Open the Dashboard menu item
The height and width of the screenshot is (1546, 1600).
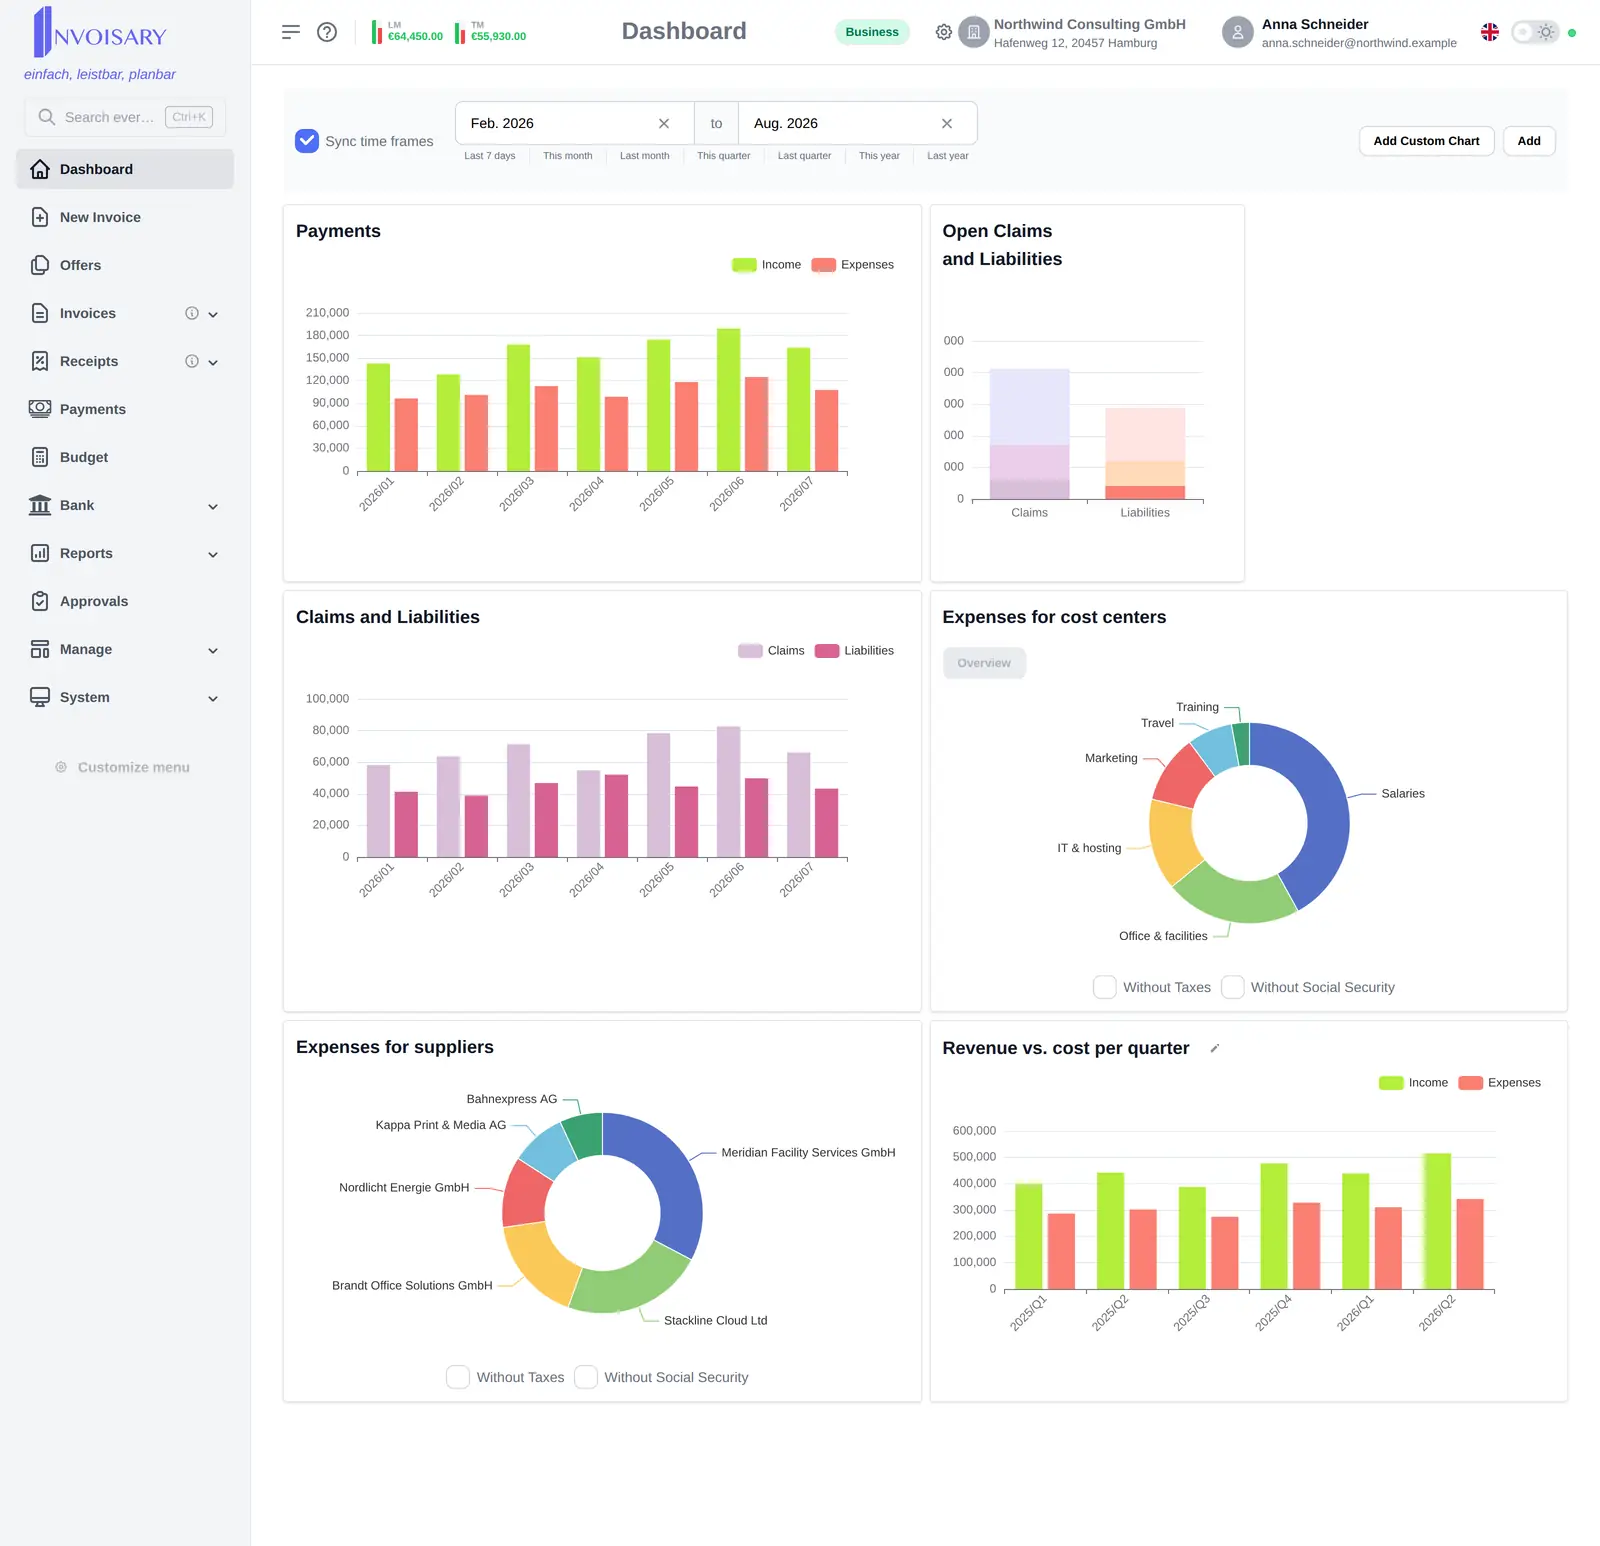(x=125, y=169)
